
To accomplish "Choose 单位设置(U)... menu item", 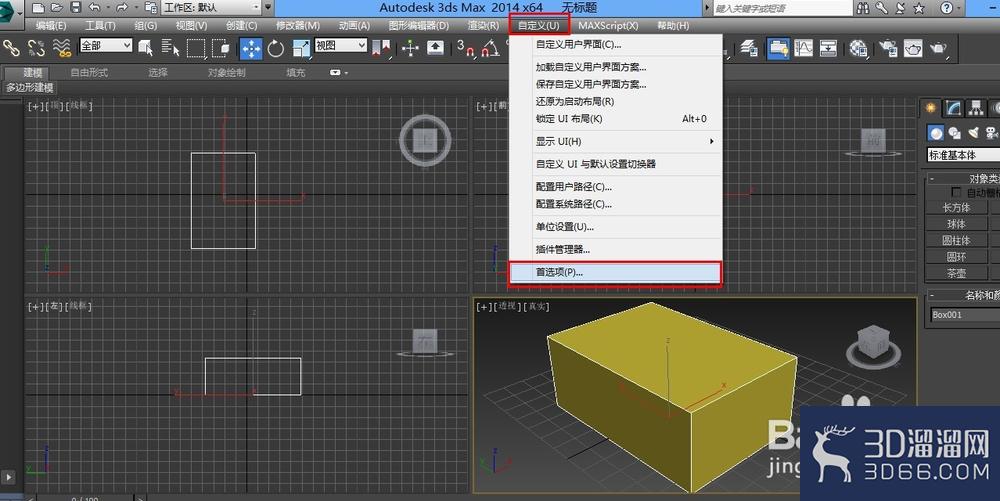I will pos(615,227).
